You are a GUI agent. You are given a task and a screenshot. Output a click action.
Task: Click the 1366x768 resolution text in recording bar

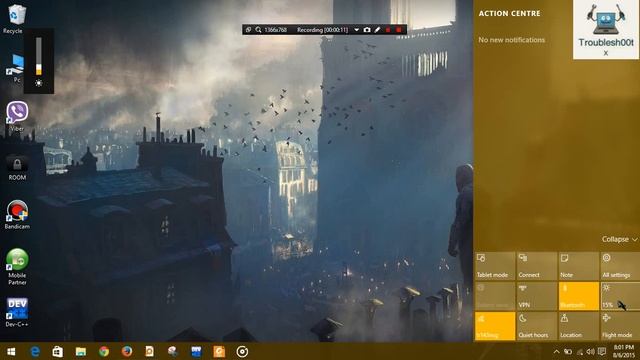[276, 30]
